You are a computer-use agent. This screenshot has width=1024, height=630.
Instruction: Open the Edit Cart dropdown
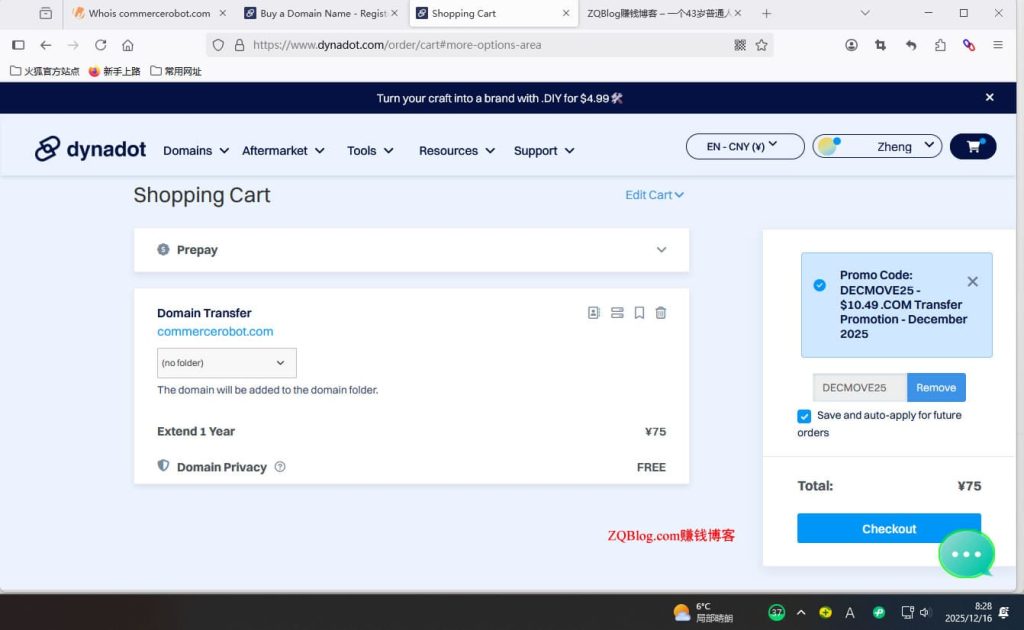pyautogui.click(x=654, y=195)
